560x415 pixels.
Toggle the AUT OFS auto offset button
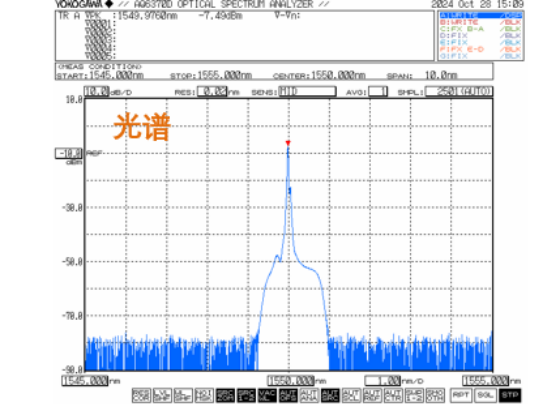(x=288, y=395)
